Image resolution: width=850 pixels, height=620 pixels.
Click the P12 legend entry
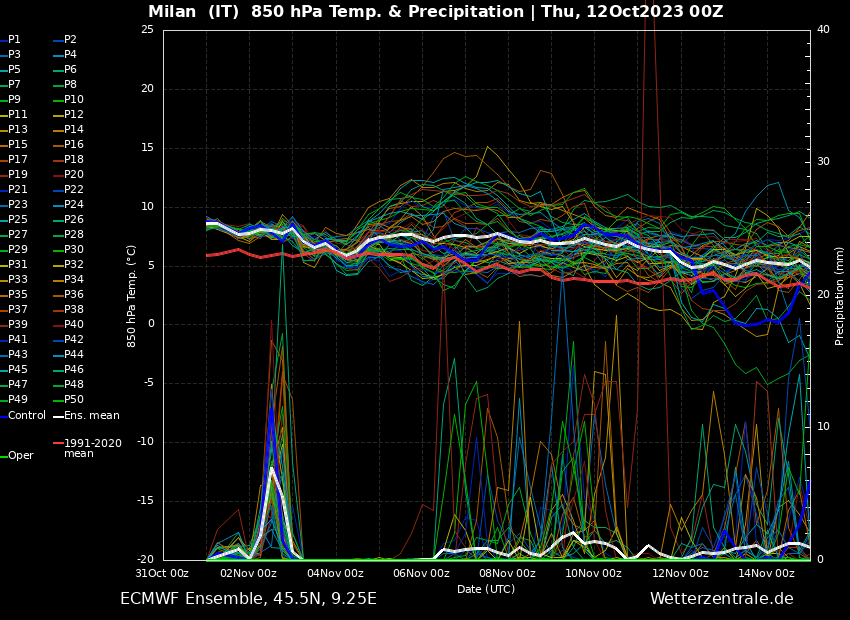(x=74, y=115)
